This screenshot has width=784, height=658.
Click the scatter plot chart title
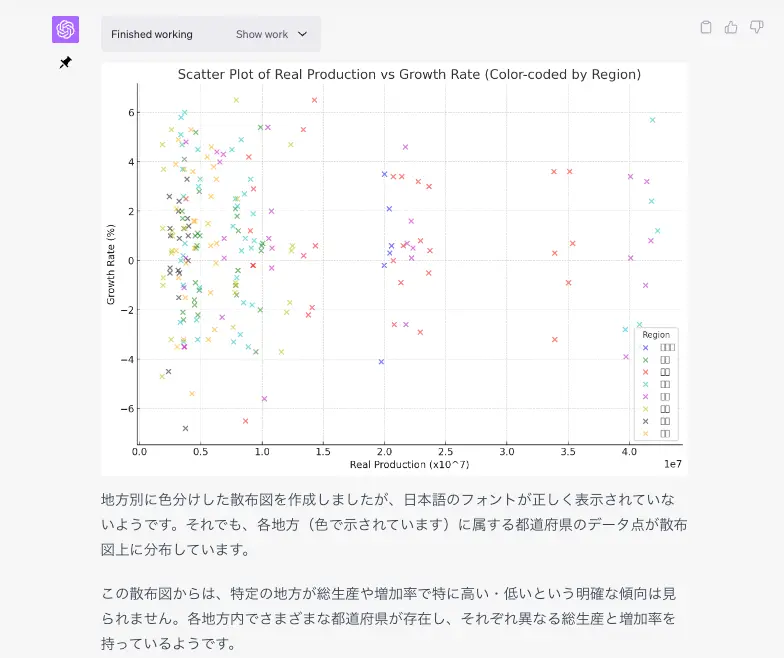[x=409, y=75]
